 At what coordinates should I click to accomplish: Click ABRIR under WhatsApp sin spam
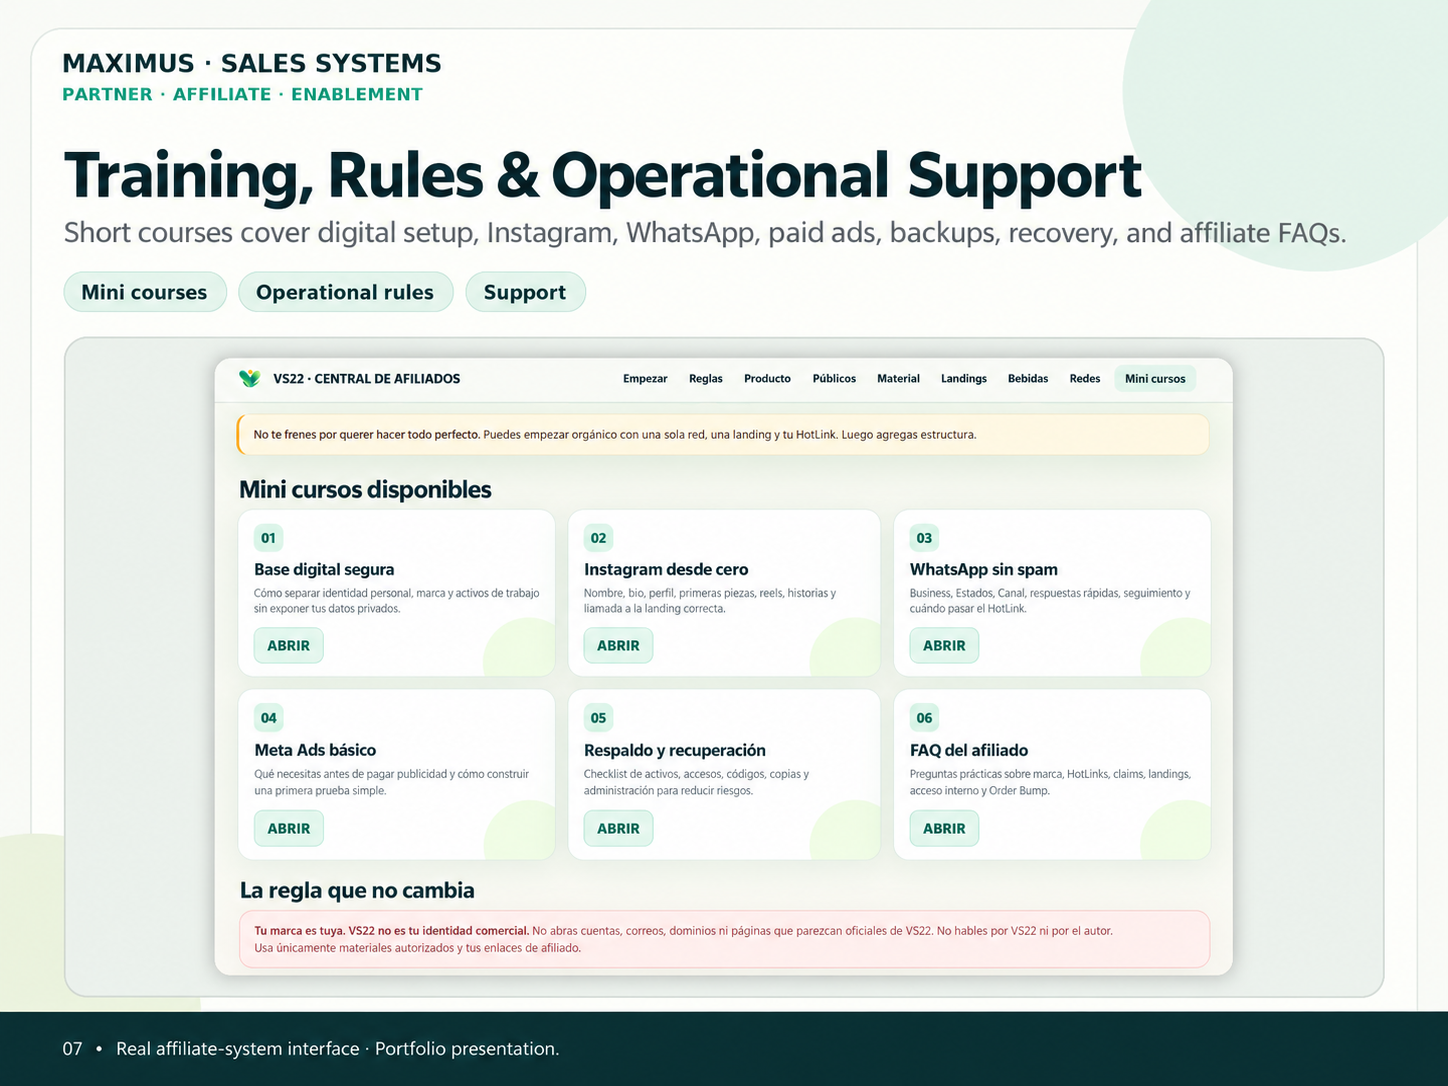tap(944, 646)
